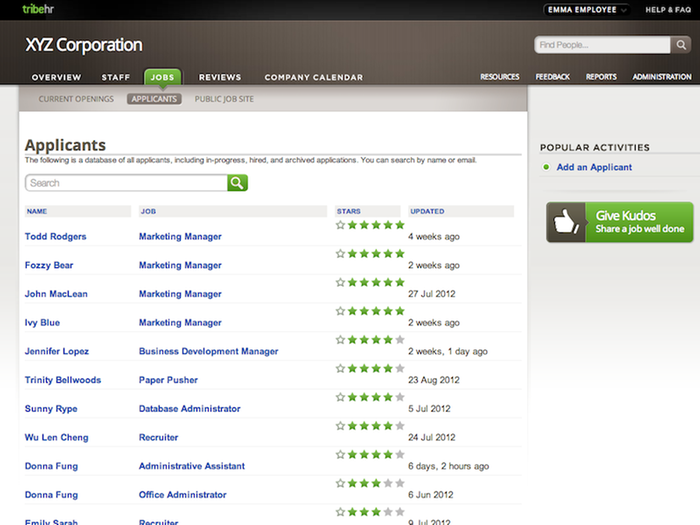Image resolution: width=700 pixels, height=525 pixels.
Task: Open Marketing Manager job for Todd Rodgers
Action: coord(180,236)
